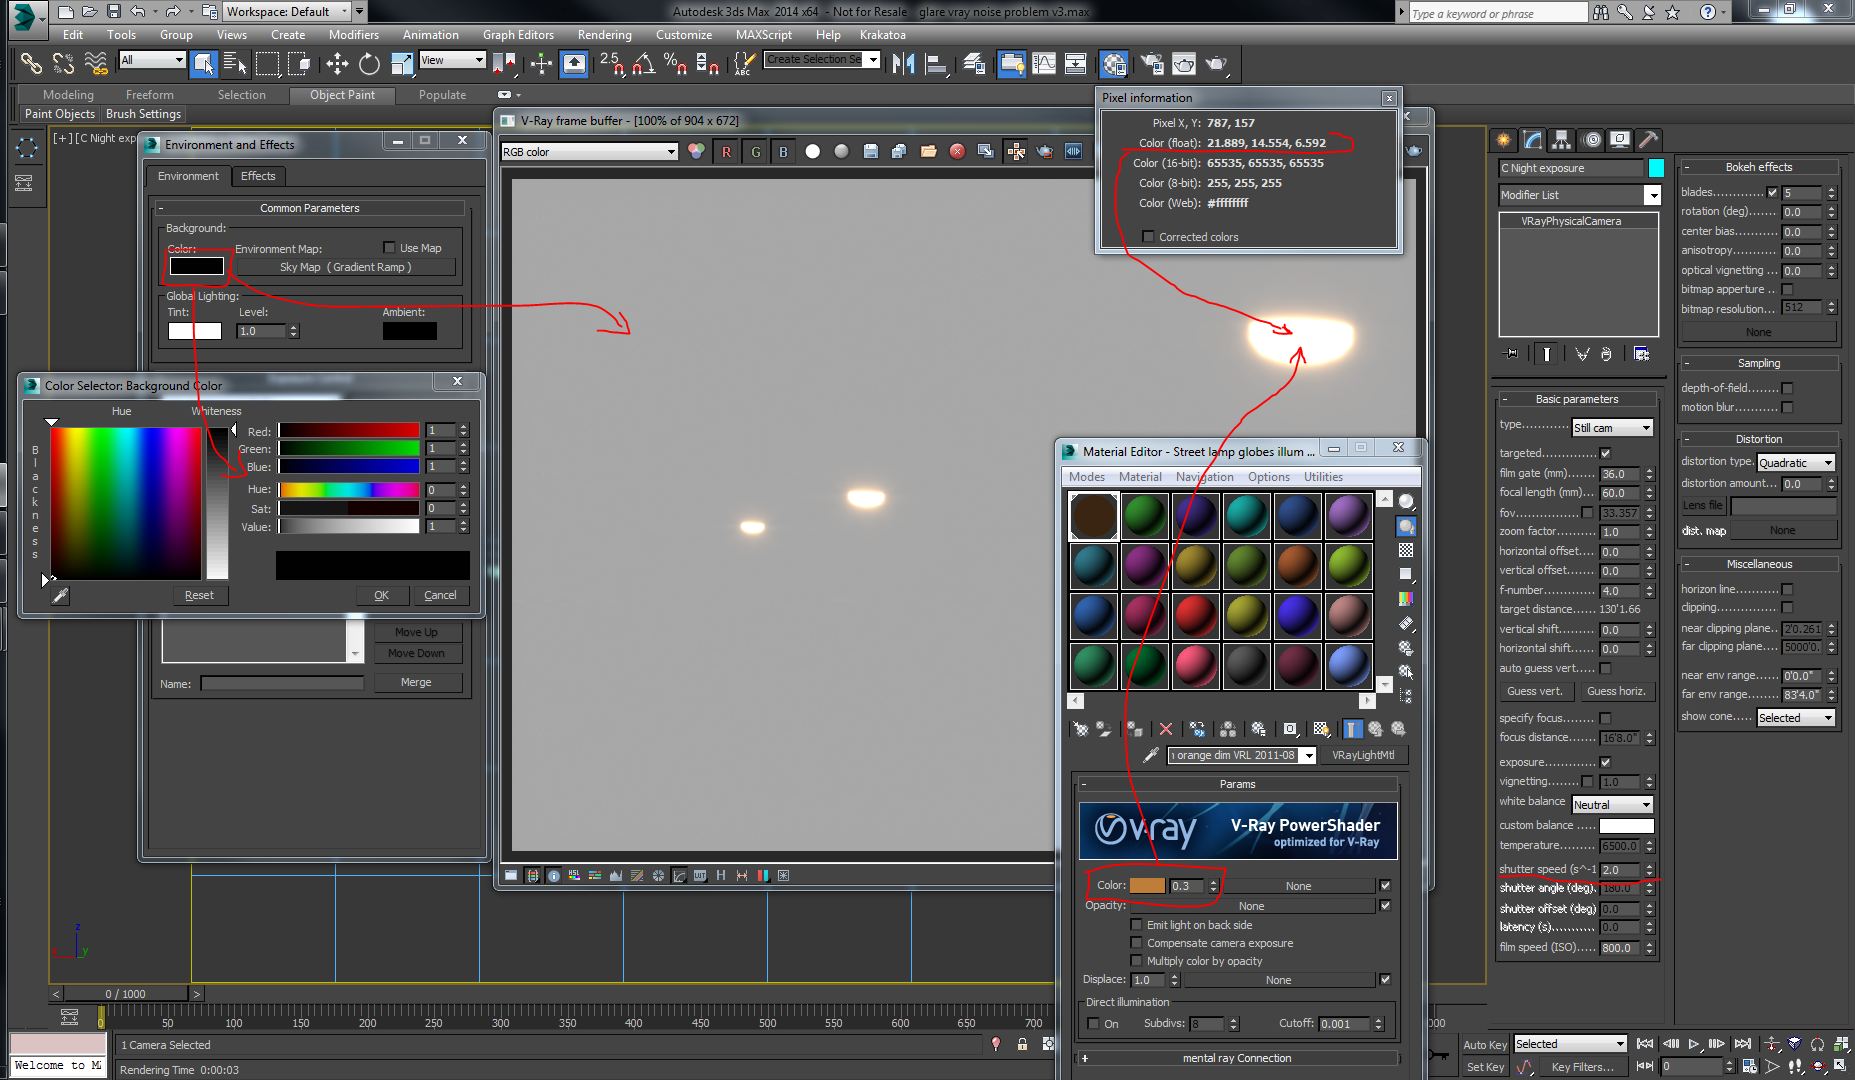Open Material Editor Utilities menu
The height and width of the screenshot is (1080, 1855).
[1323, 477]
